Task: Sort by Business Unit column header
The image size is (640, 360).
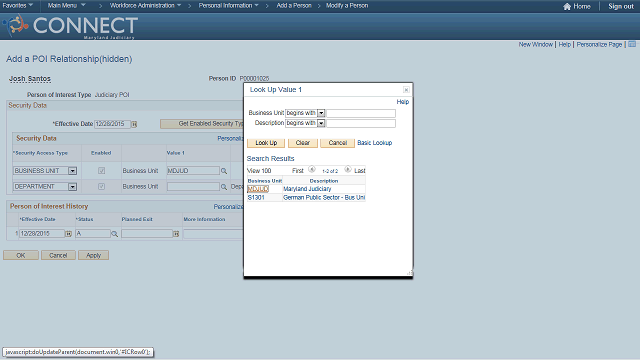Action: click(x=264, y=181)
